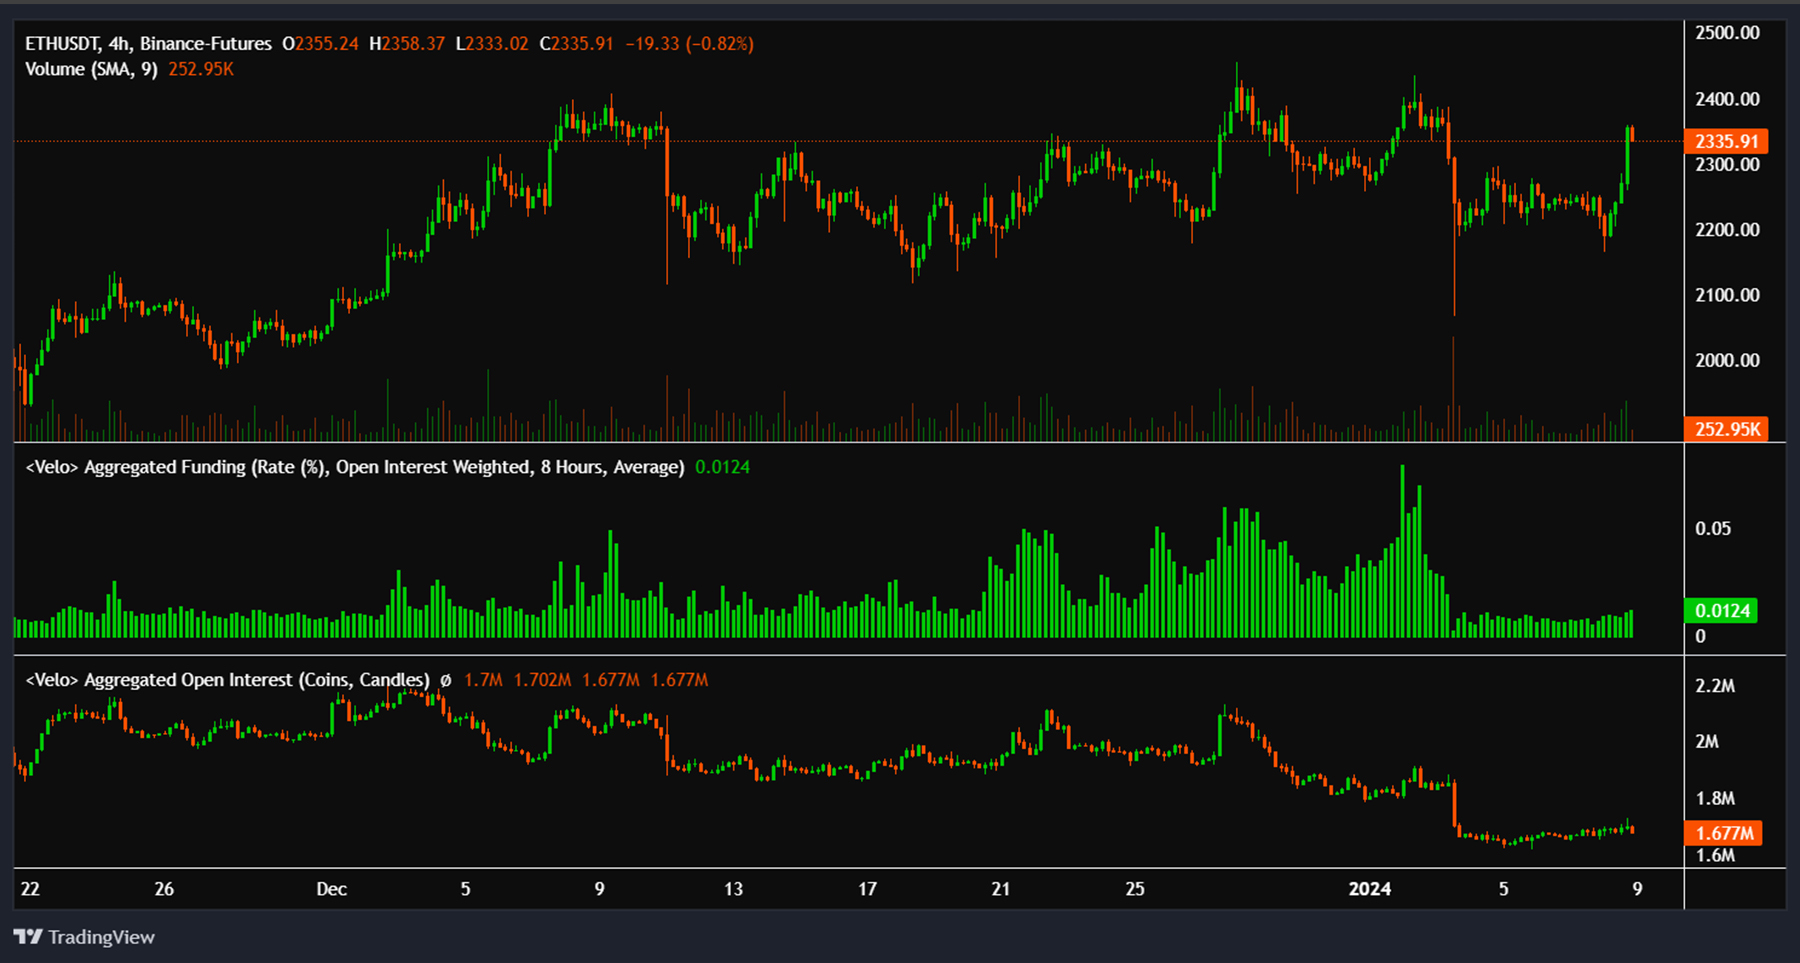Select the Volume (SMA, 9) indicator legend
Screen dimensions: 1800x963
pos(91,69)
